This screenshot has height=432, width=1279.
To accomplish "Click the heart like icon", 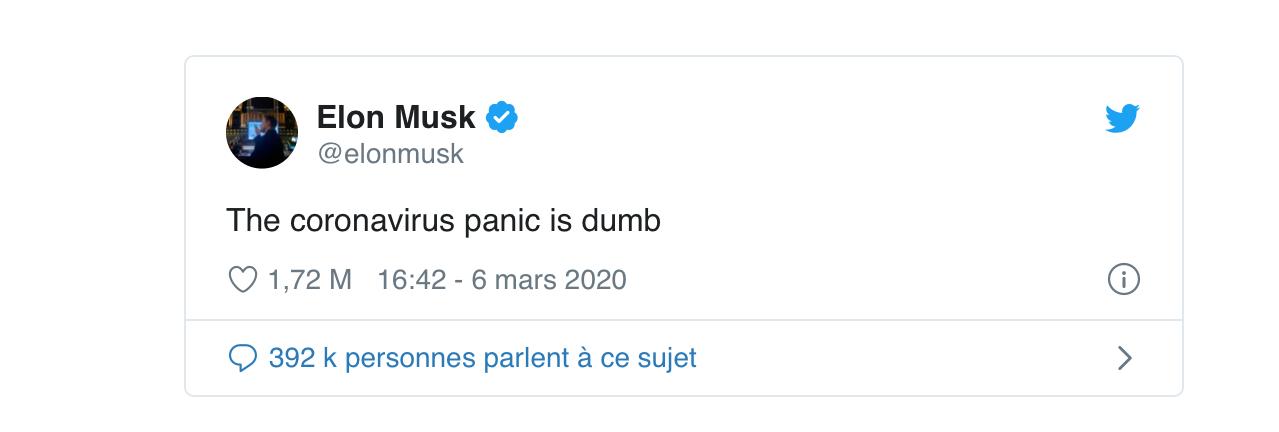I will [x=243, y=280].
